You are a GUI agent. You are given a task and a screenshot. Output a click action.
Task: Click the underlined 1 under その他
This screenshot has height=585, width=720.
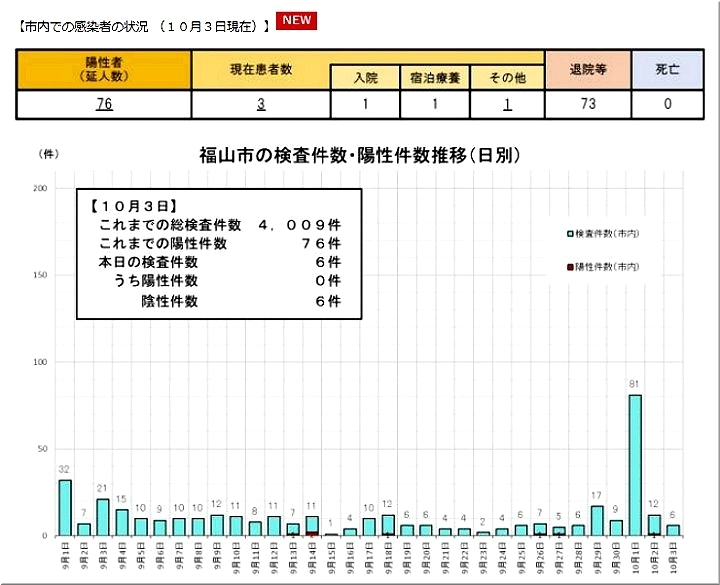click(507, 104)
